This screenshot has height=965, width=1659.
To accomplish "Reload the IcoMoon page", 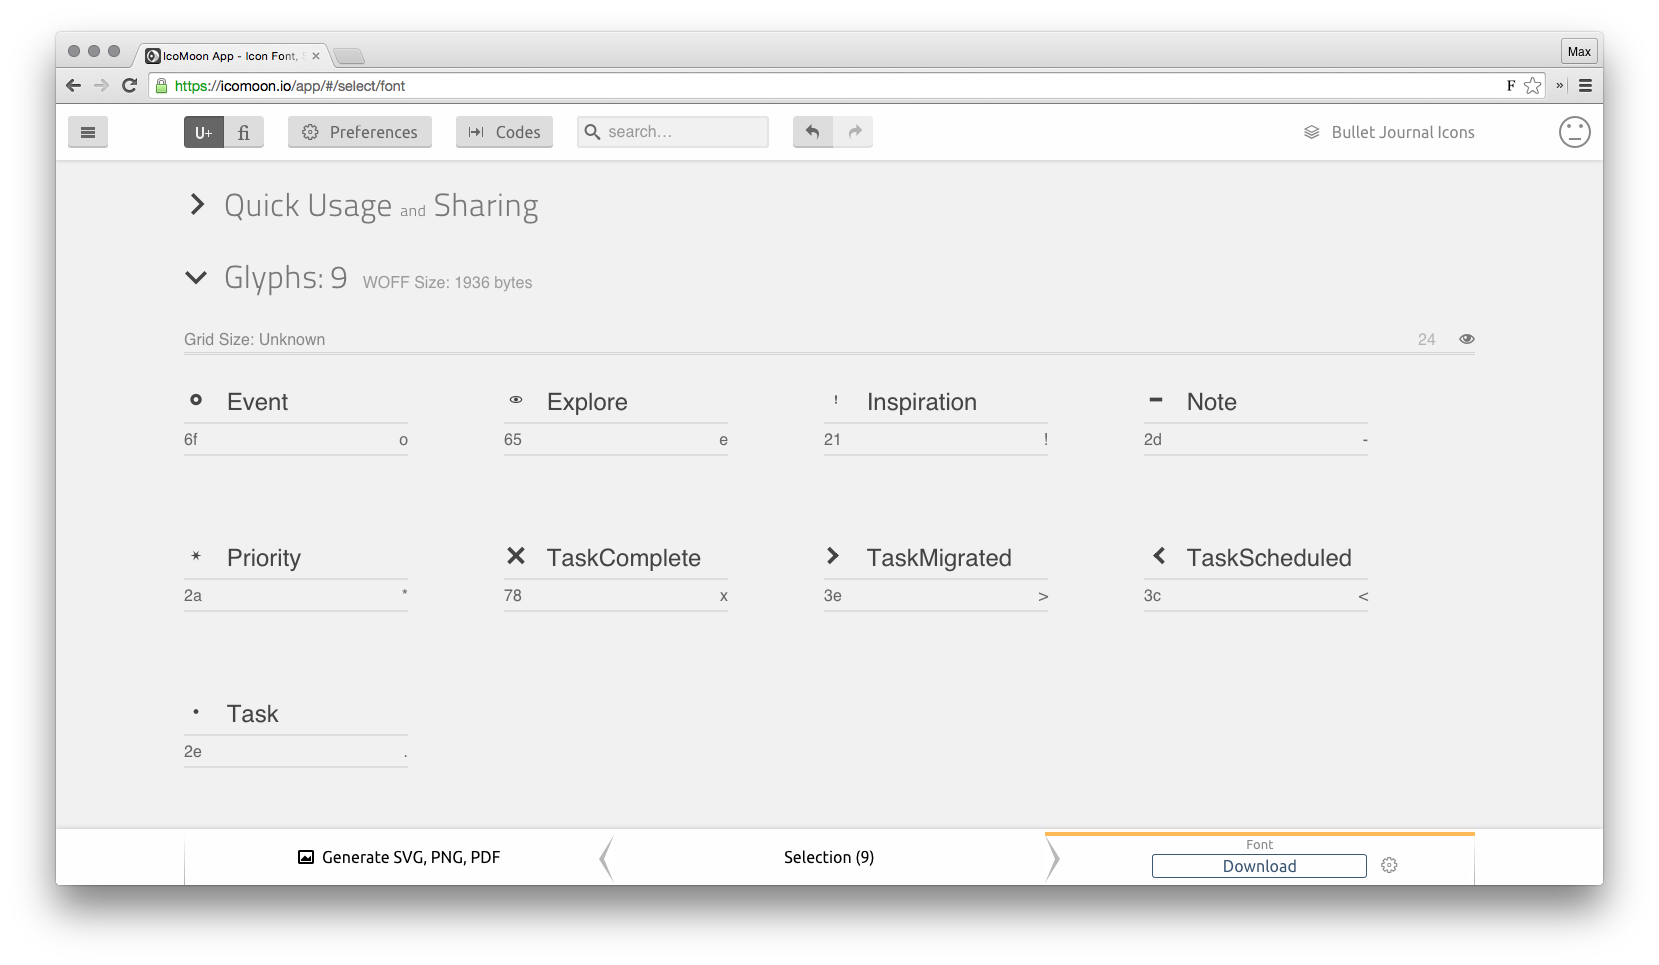I will click(x=129, y=86).
